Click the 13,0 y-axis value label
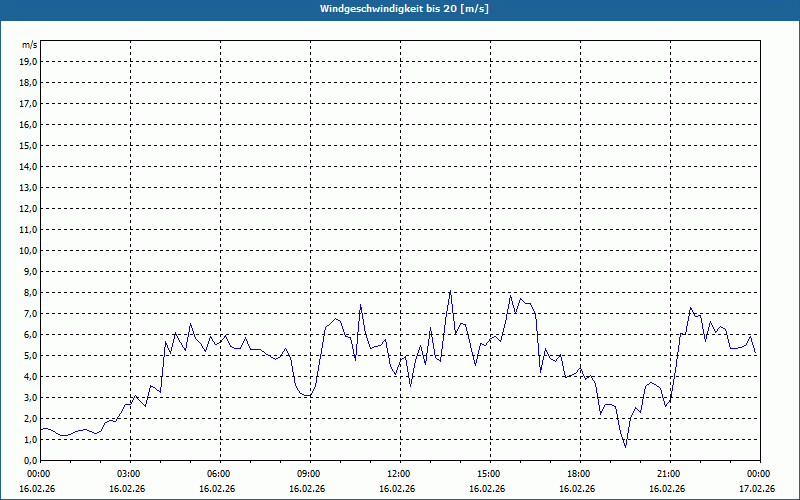 click(28, 187)
